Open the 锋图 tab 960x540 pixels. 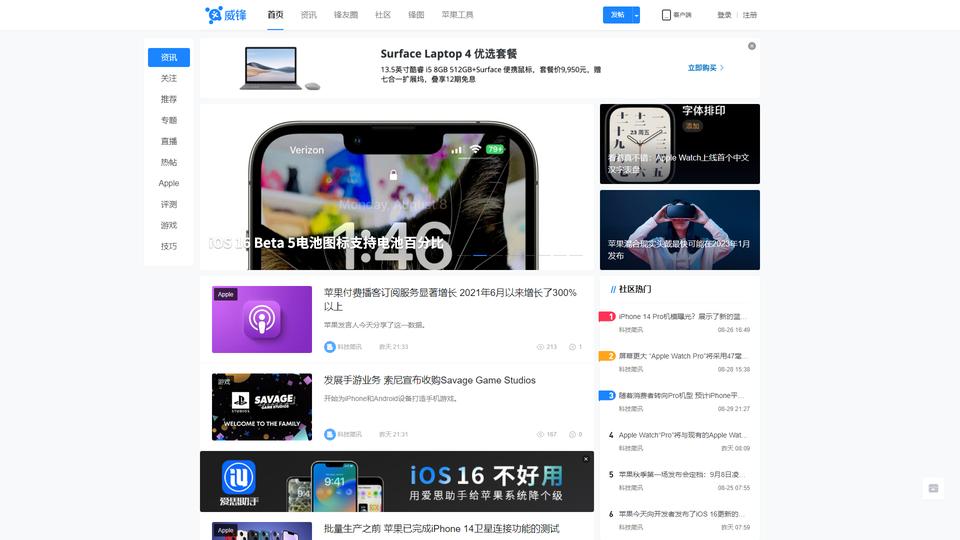tap(416, 15)
